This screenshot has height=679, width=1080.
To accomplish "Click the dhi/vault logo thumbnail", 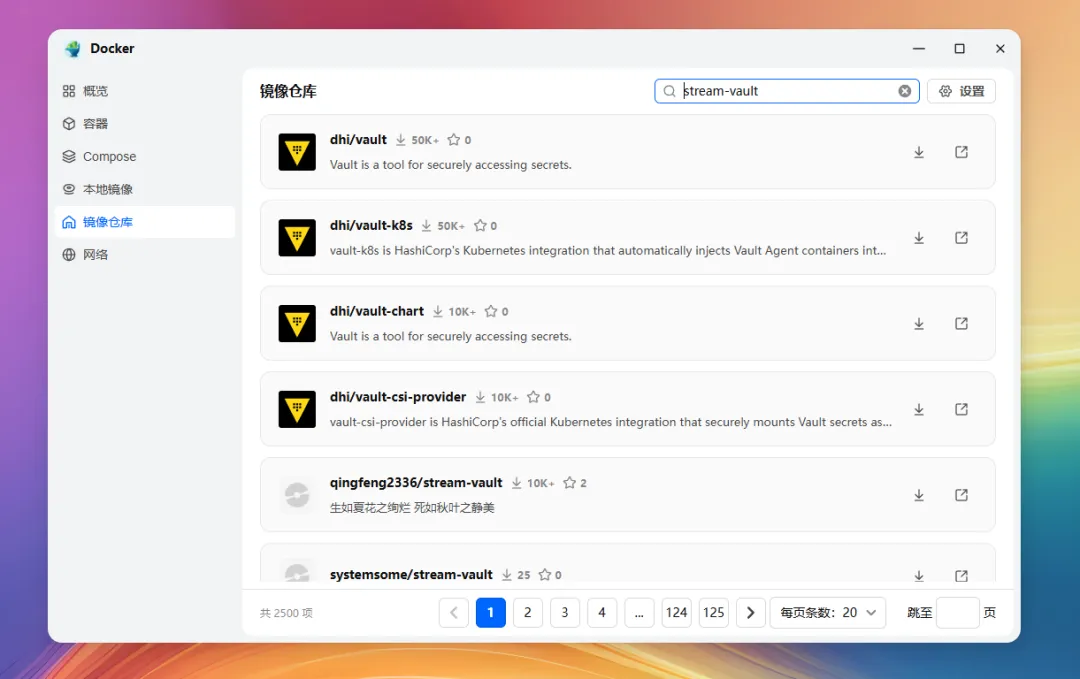I will pyautogui.click(x=297, y=152).
